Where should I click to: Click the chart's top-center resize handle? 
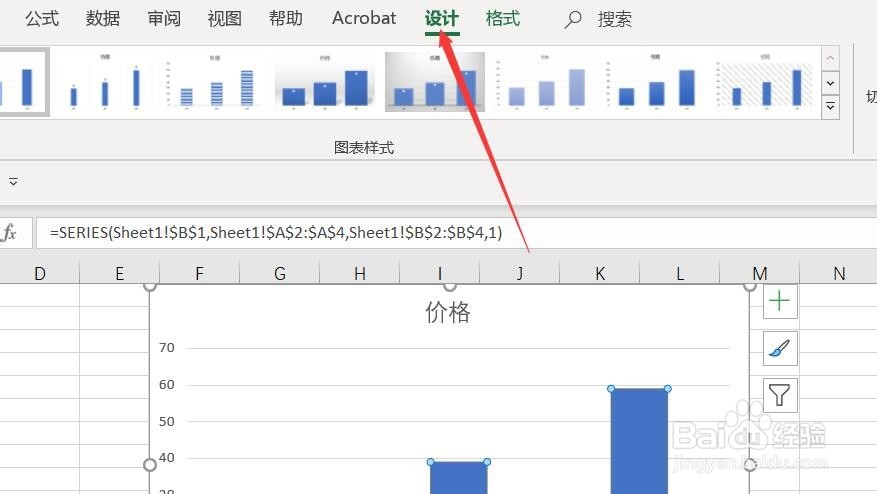coord(450,286)
